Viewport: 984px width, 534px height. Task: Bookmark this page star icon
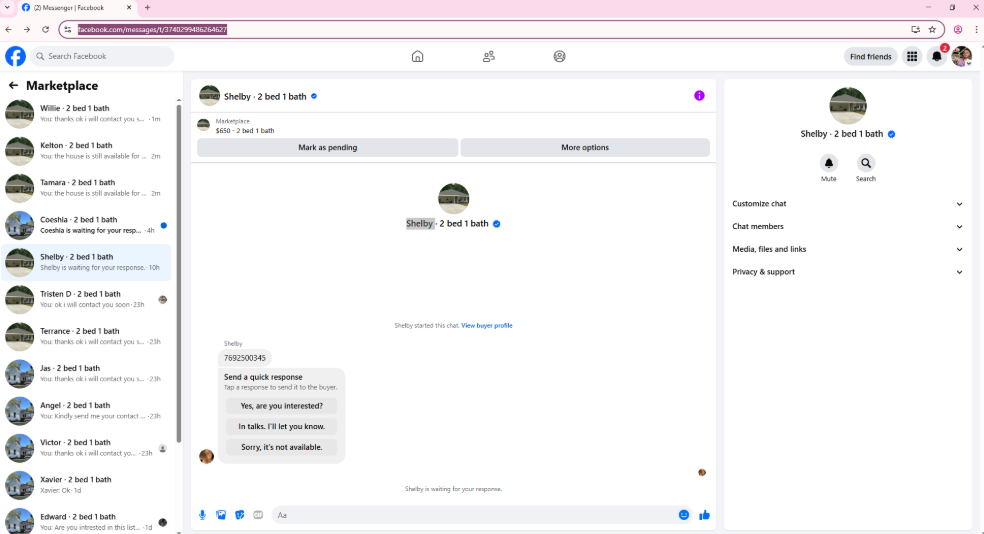tap(933, 29)
